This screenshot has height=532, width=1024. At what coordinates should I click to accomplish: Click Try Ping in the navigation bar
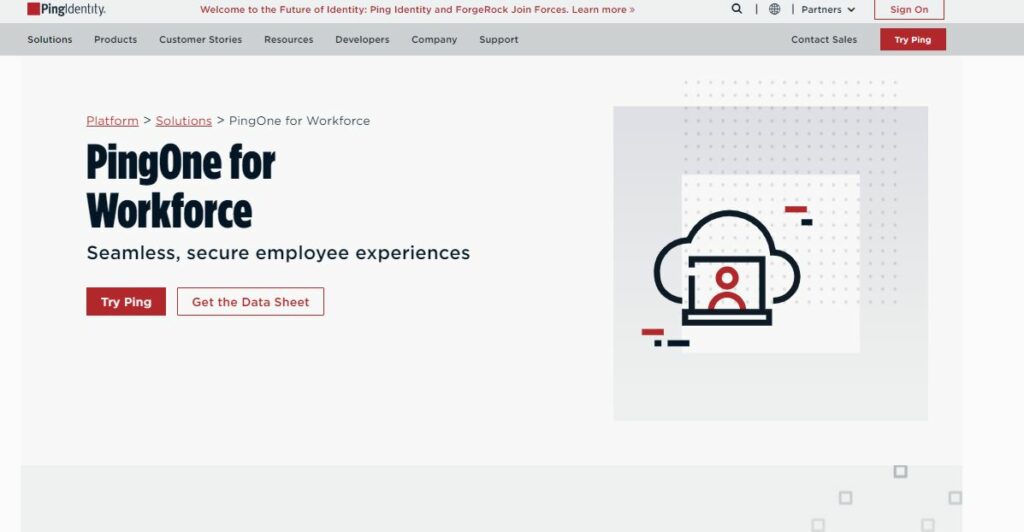[913, 39]
